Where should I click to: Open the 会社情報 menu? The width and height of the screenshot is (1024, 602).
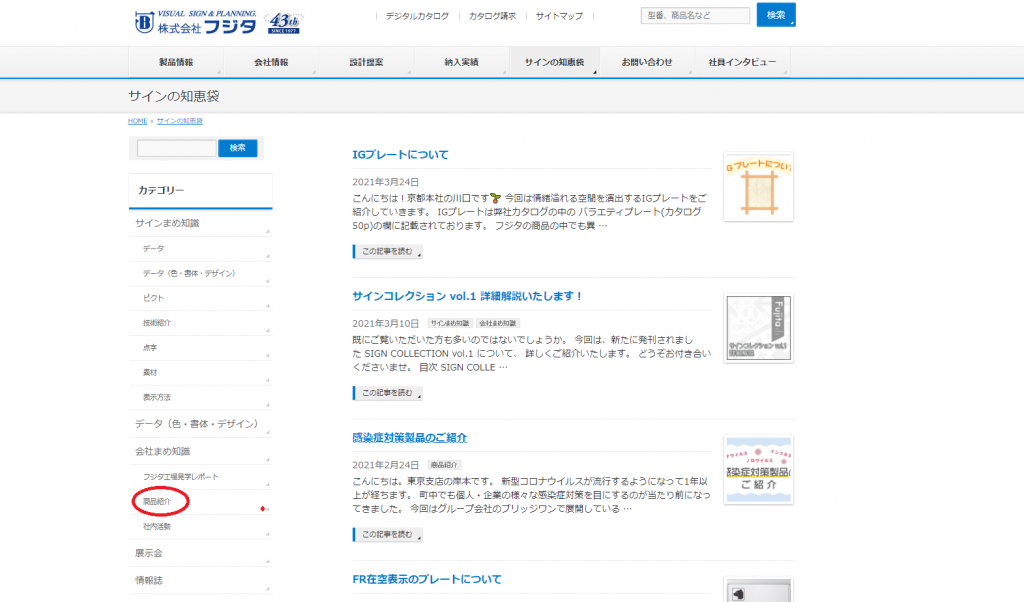point(271,62)
